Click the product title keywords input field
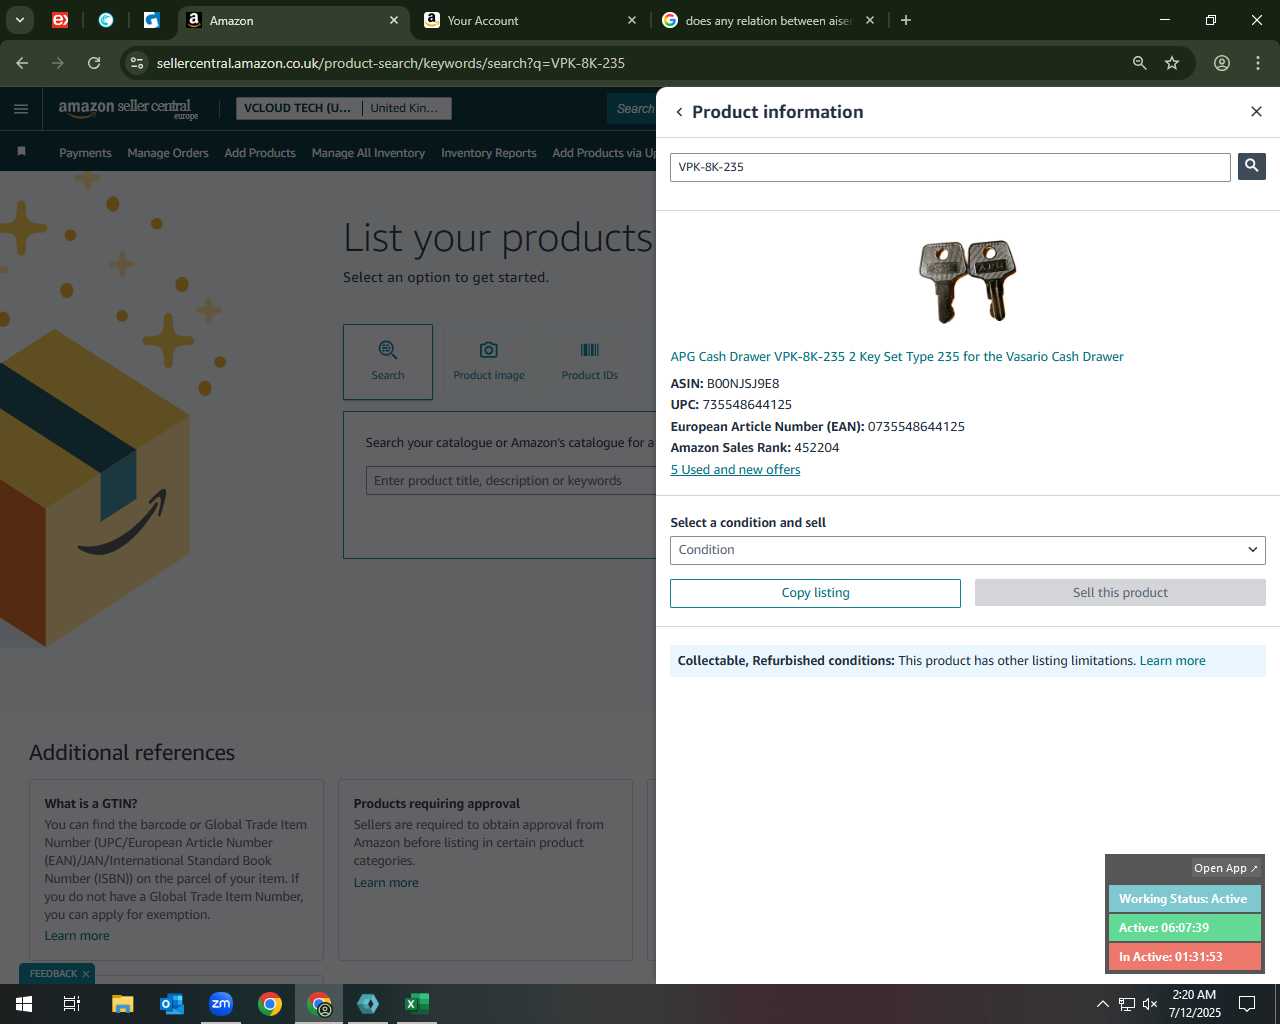The height and width of the screenshot is (1024, 1280). pyautogui.click(x=510, y=481)
